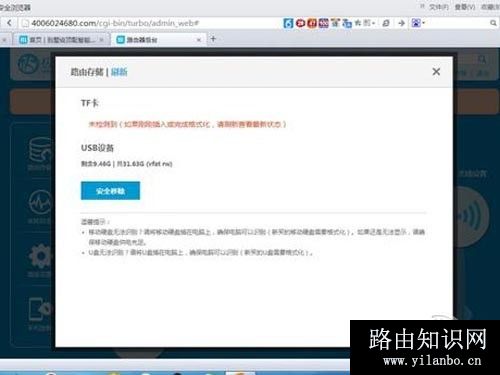This screenshot has width=500, height=375.
Task: Click the hard drive troubleshooting tip text
Action: click(x=256, y=237)
